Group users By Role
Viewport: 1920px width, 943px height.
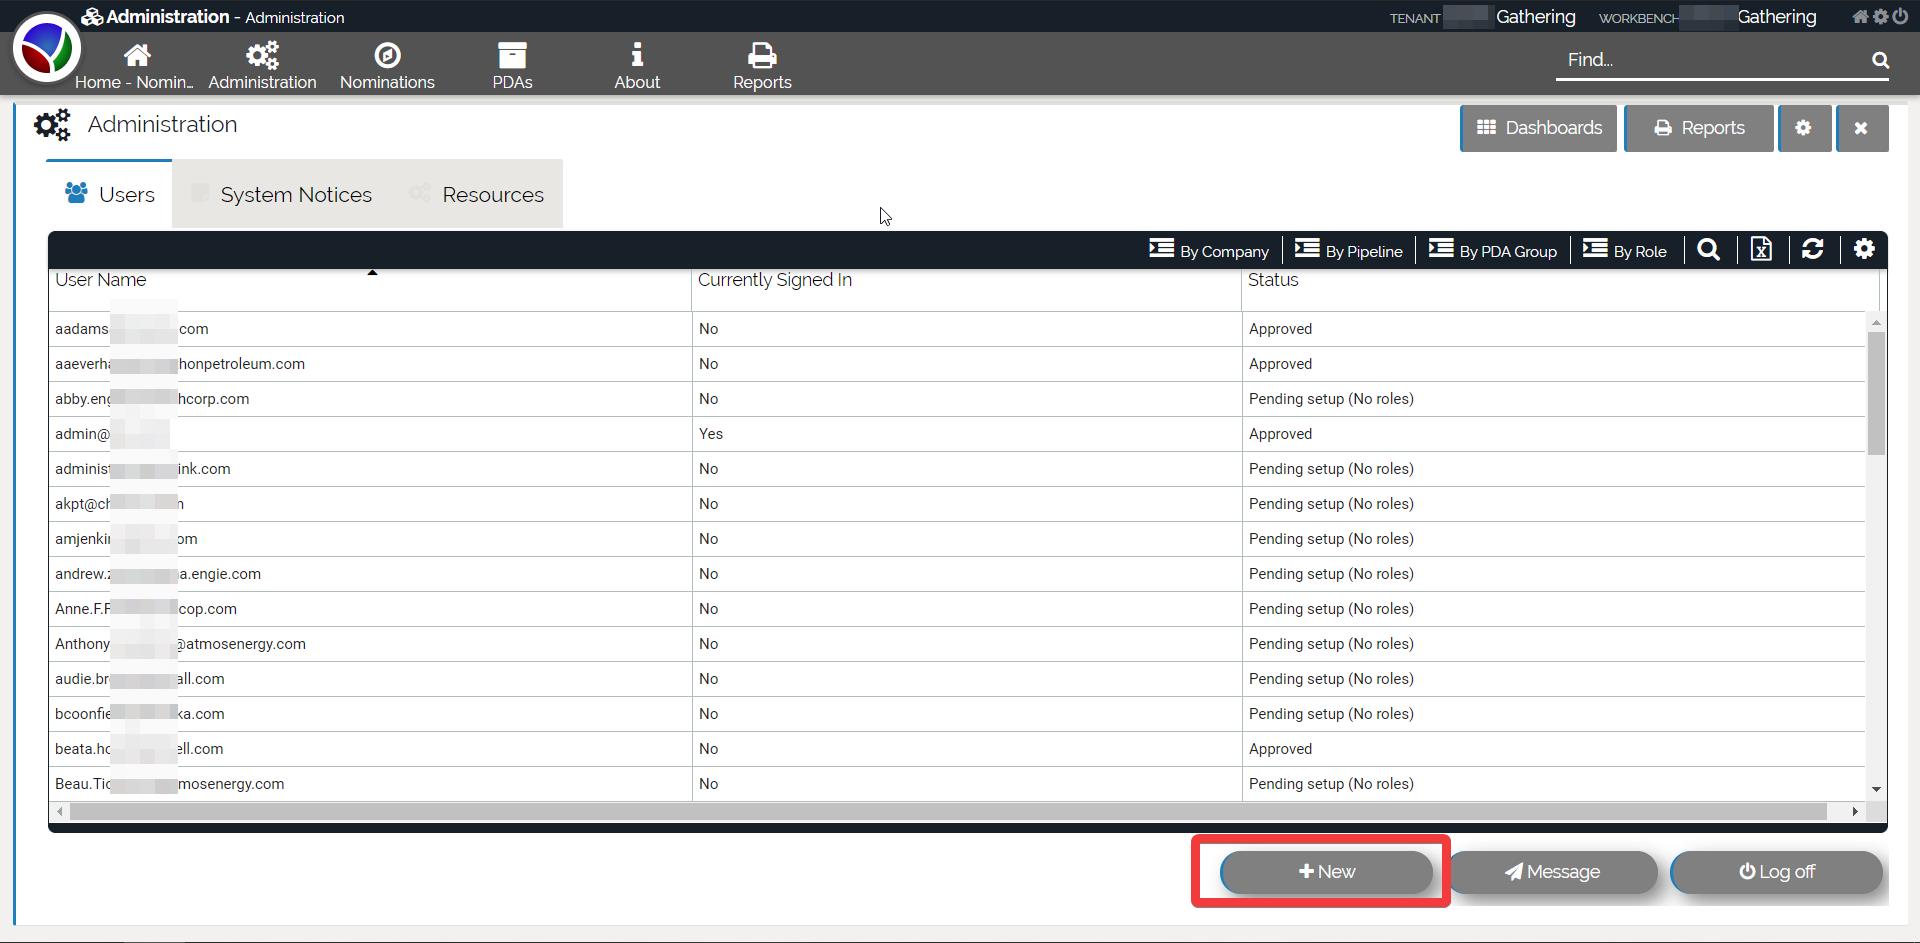point(1625,251)
